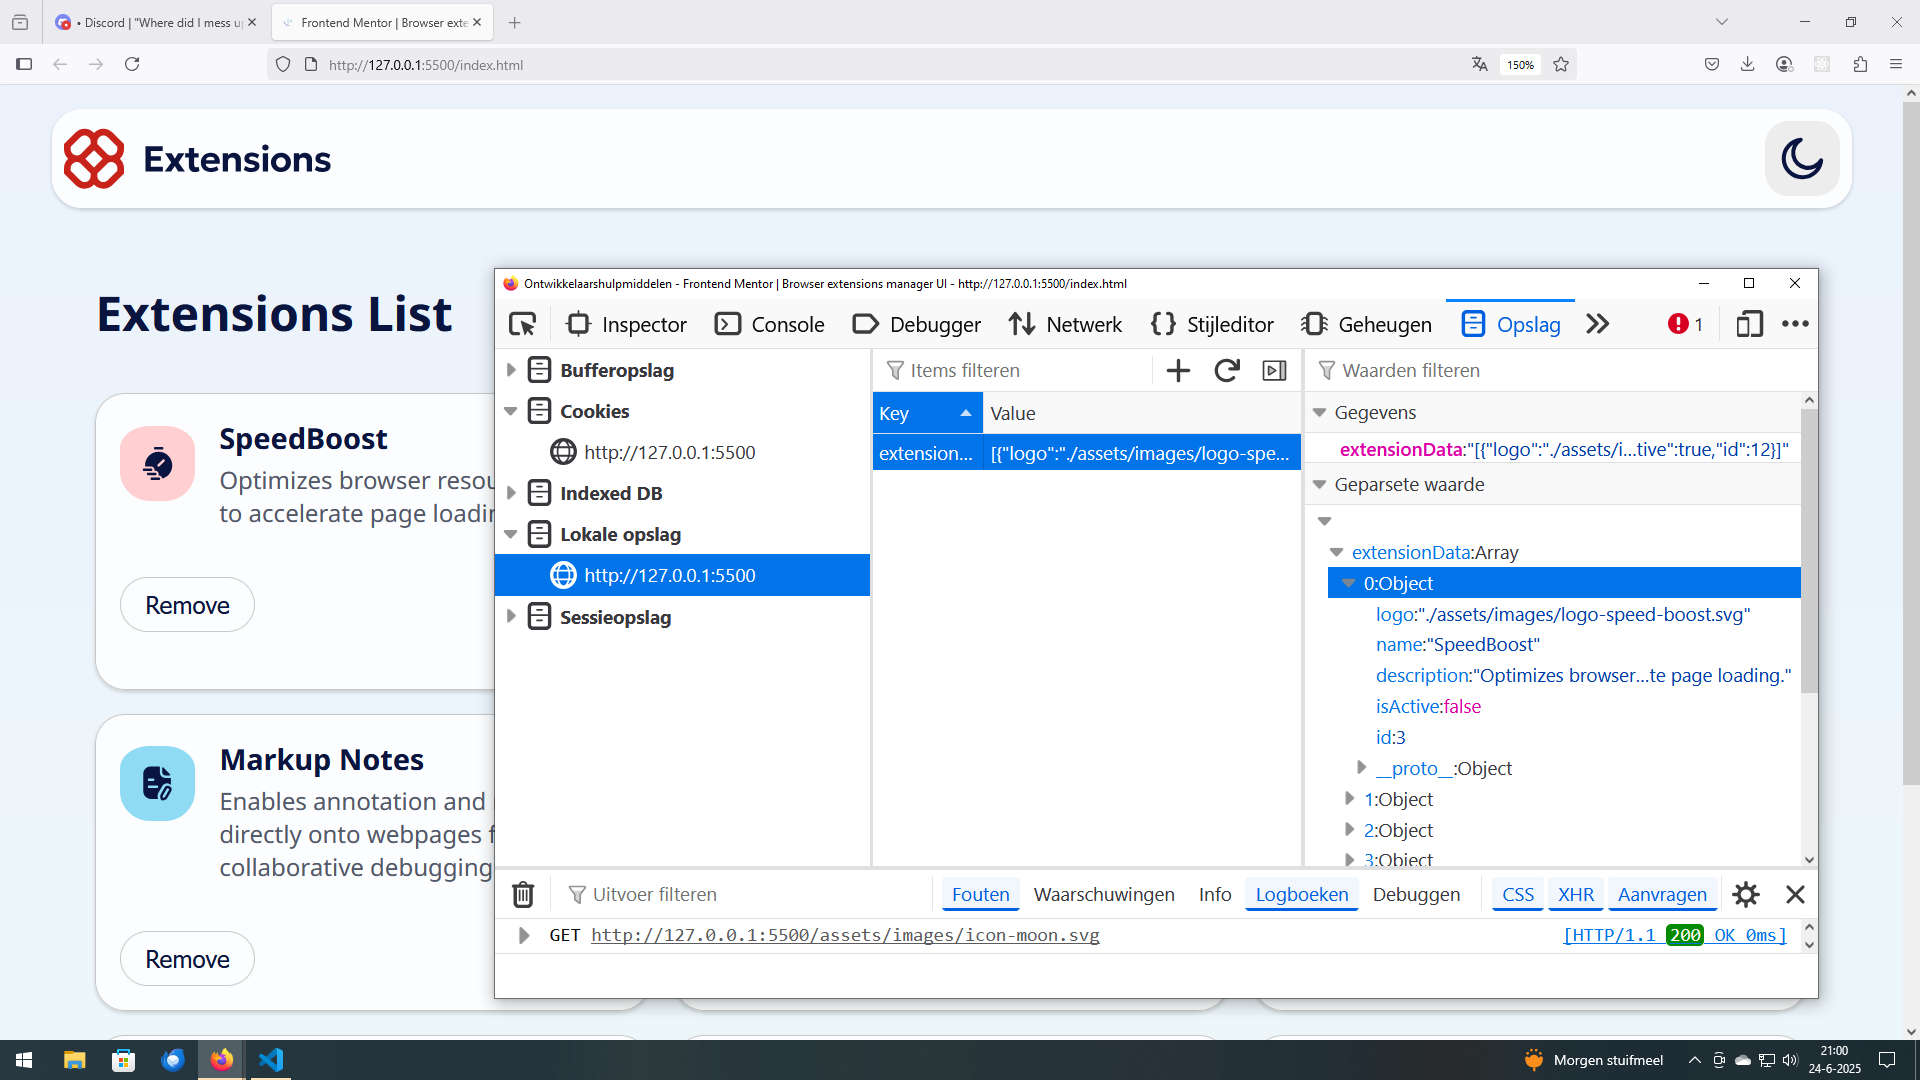Expand the Bufferopslag tree node
1920x1080 pixels.
point(511,370)
